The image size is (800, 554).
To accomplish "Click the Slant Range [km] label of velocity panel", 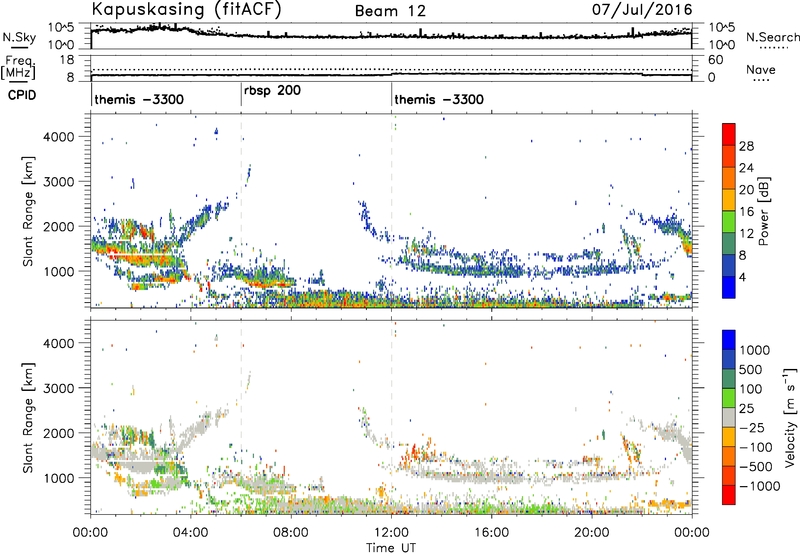I will (x=28, y=417).
